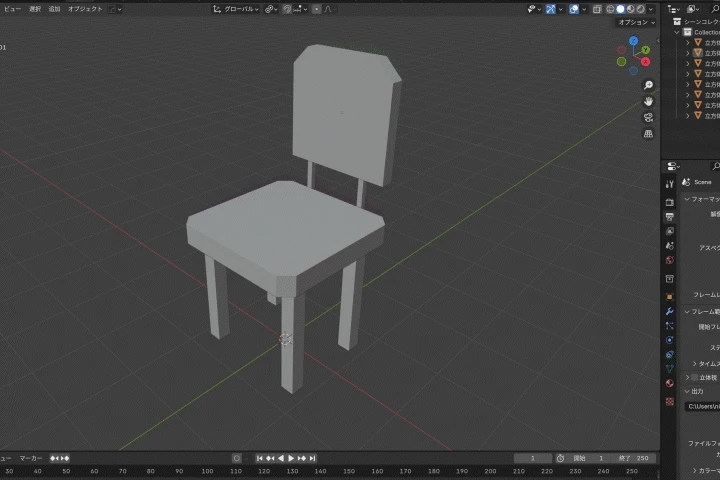Toggle X-ray mode
The image size is (720, 480).
(596, 9)
